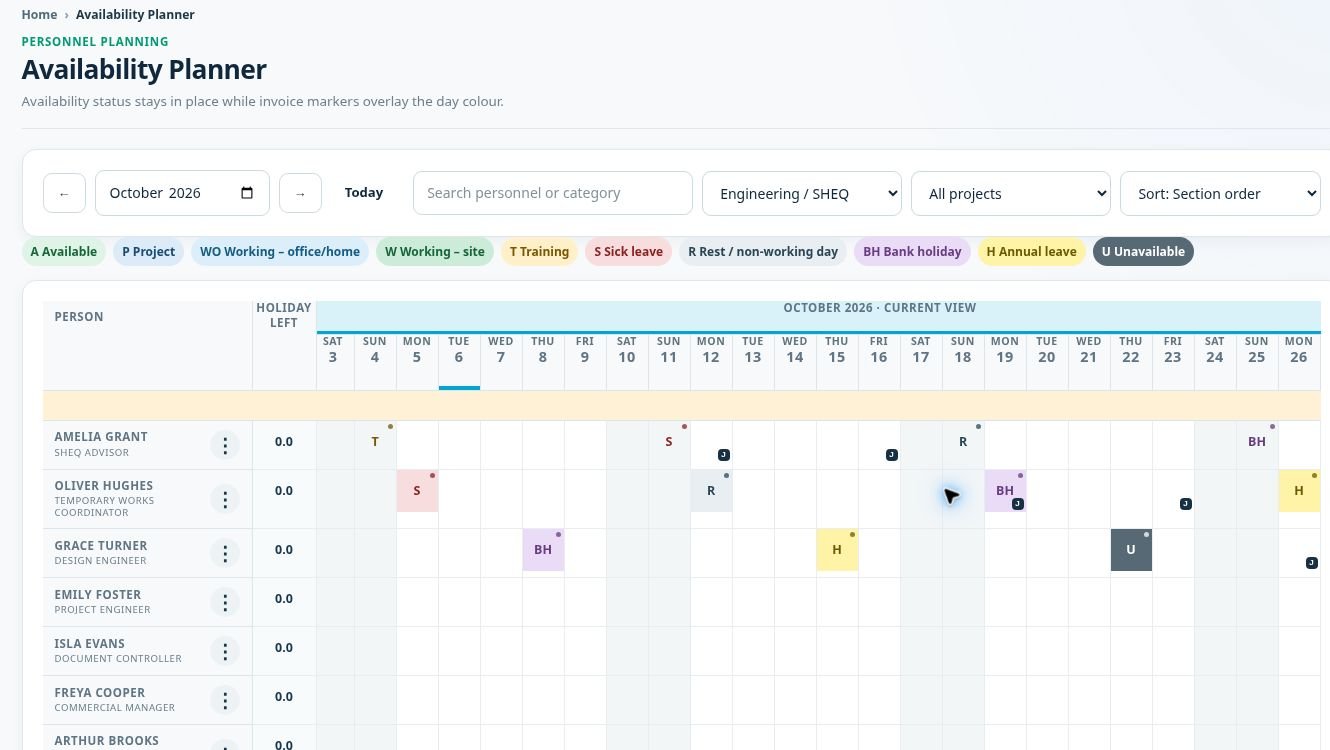The width and height of the screenshot is (1330, 750).
Task: Click invoice marker J on Oliver's Oct 23
Action: tap(1186, 504)
